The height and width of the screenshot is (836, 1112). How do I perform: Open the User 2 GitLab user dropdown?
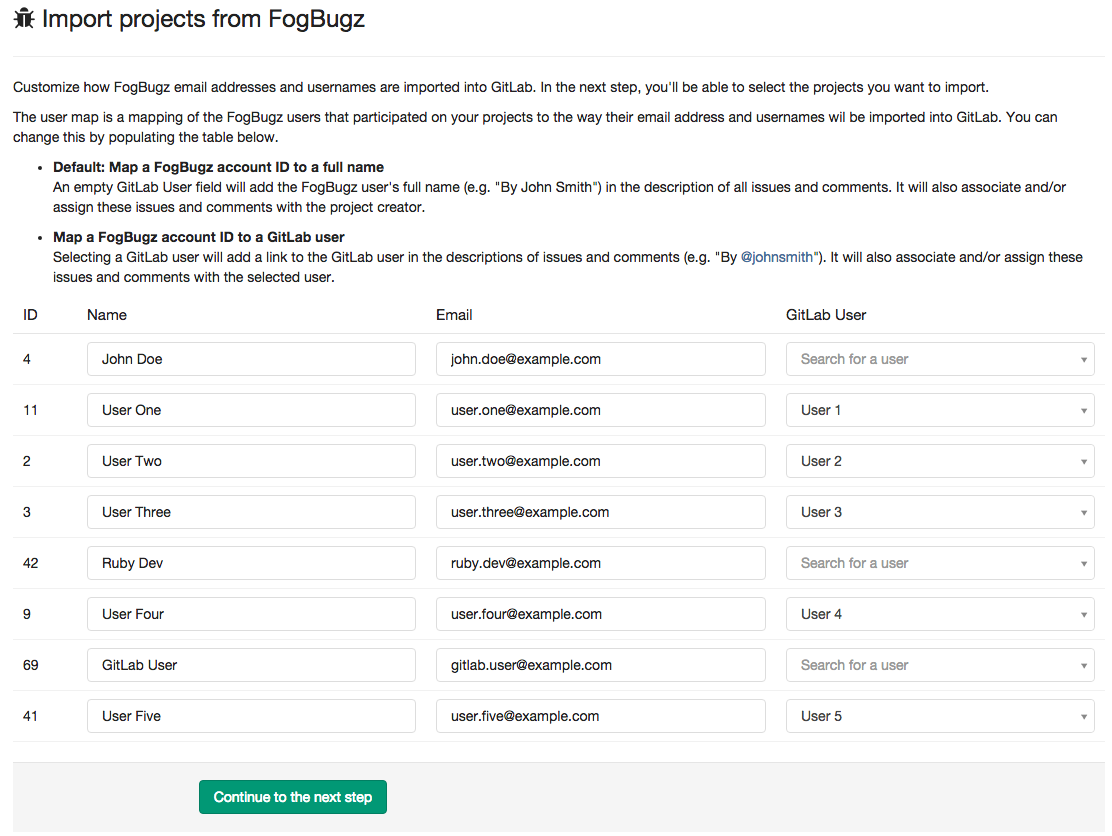(x=939, y=461)
